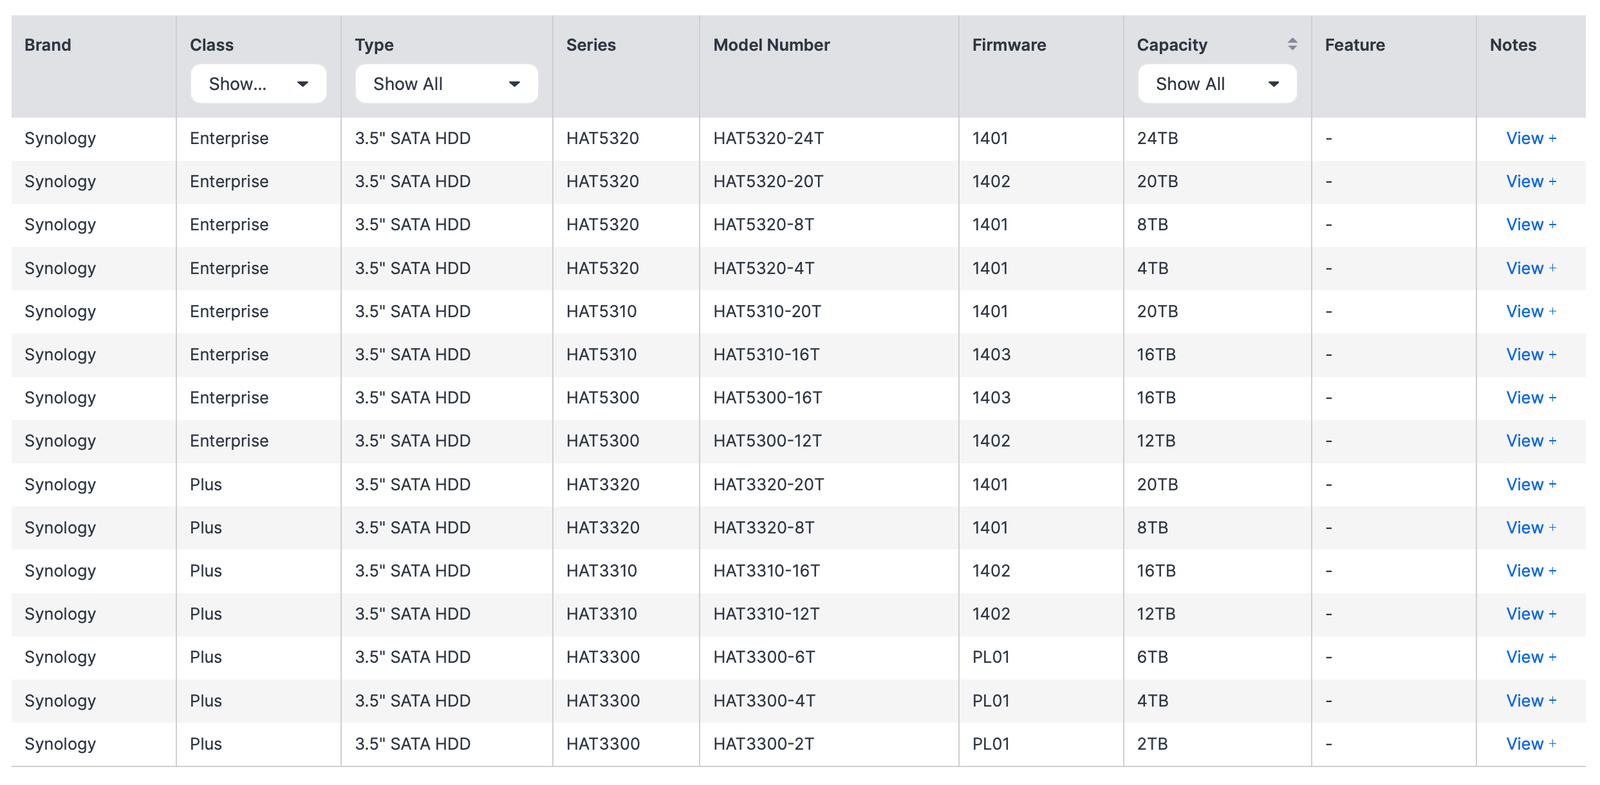
Task: Click View for HAT3300-4T
Action: 1531,701
